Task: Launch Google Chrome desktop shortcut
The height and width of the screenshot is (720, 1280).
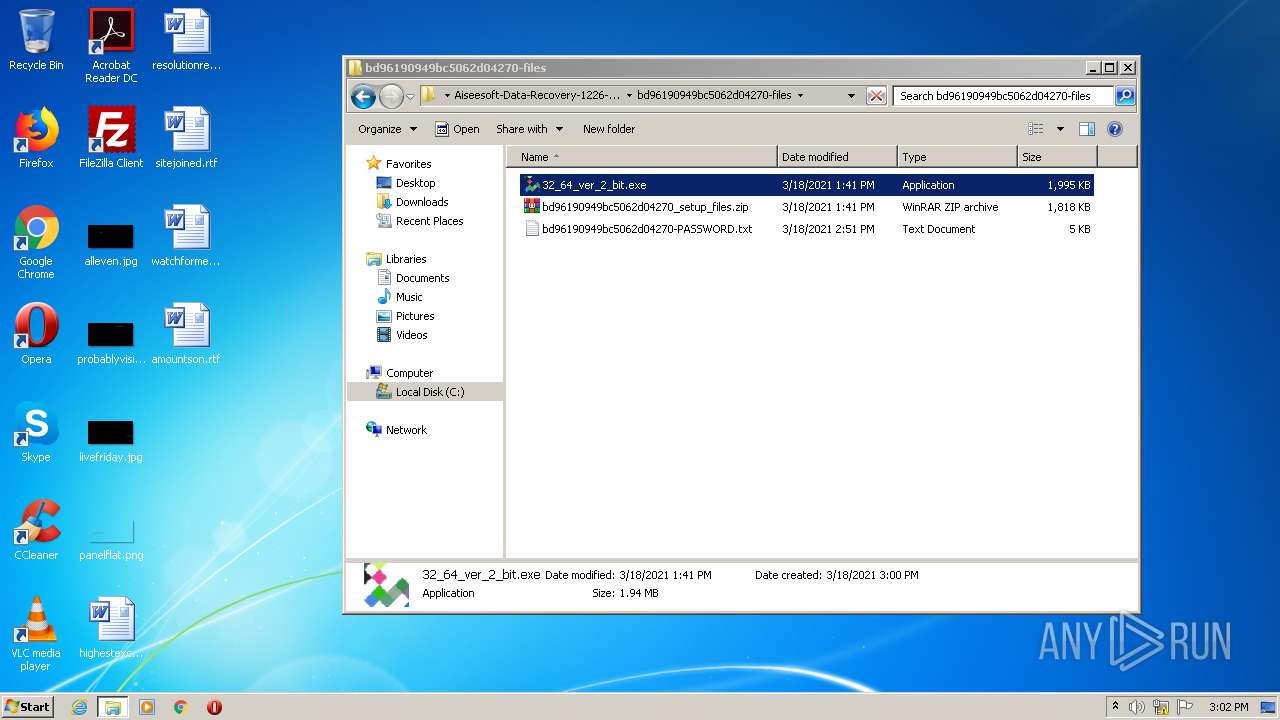Action: pos(36,242)
